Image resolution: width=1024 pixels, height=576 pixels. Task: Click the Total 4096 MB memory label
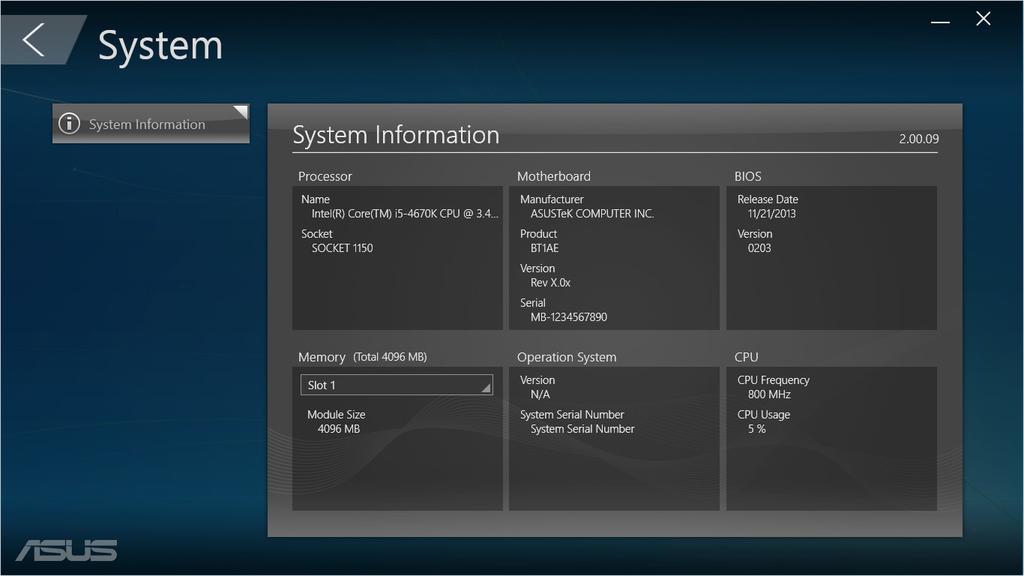390,357
